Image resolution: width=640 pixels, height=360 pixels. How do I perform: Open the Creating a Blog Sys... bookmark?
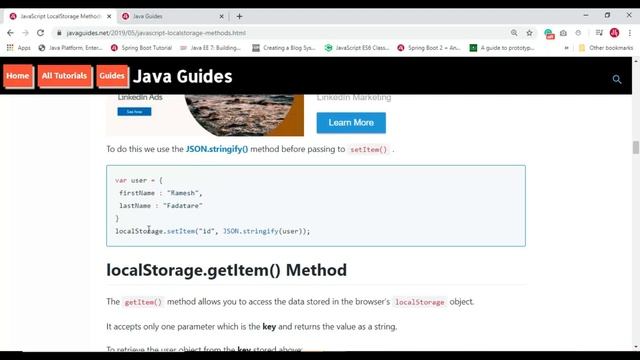pyautogui.click(x=284, y=48)
